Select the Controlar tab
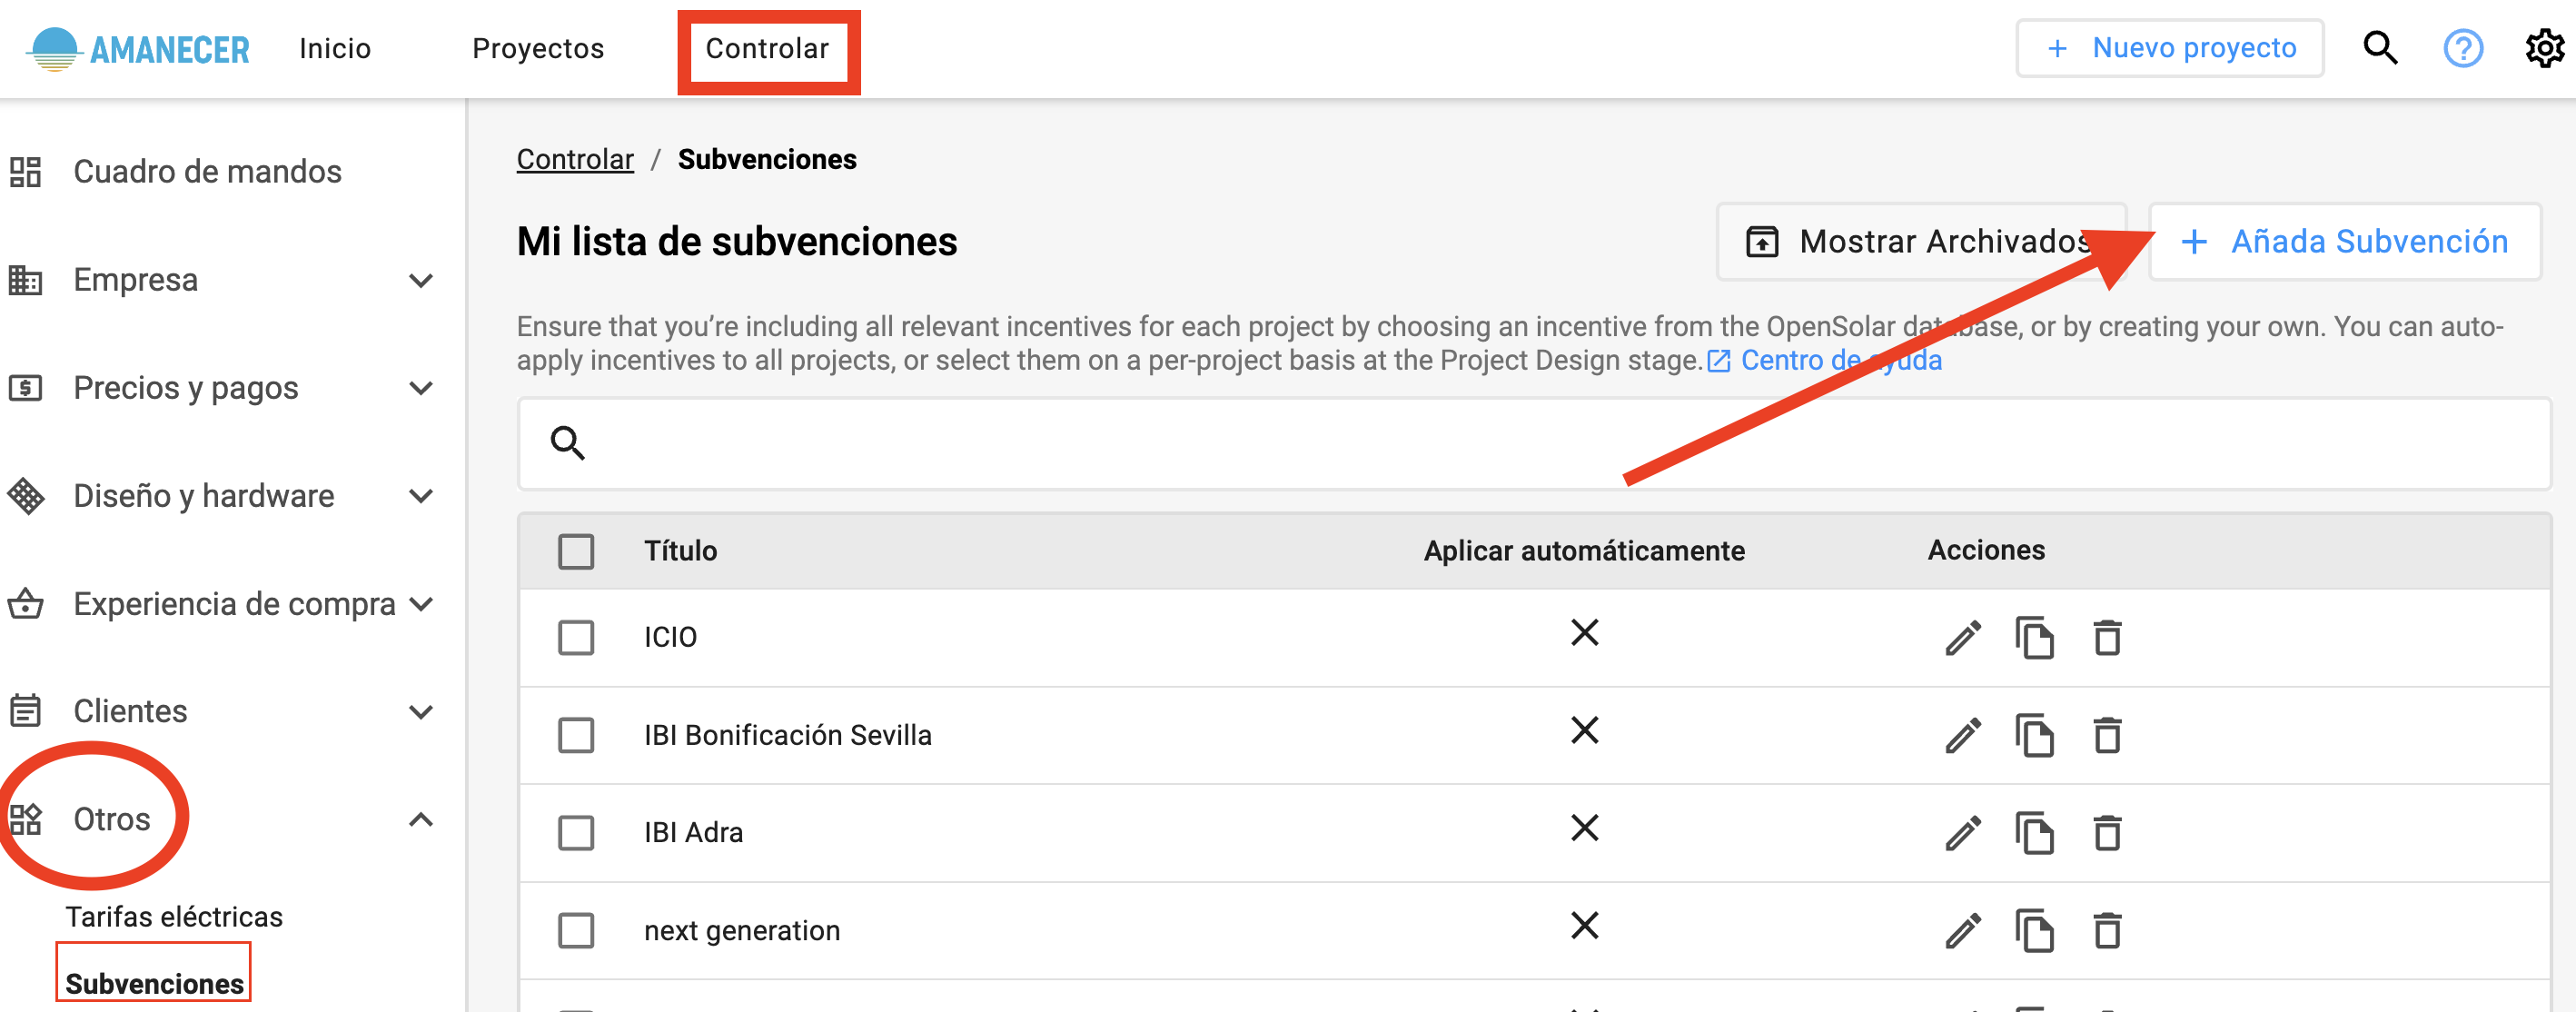The image size is (2576, 1012). 767,49
